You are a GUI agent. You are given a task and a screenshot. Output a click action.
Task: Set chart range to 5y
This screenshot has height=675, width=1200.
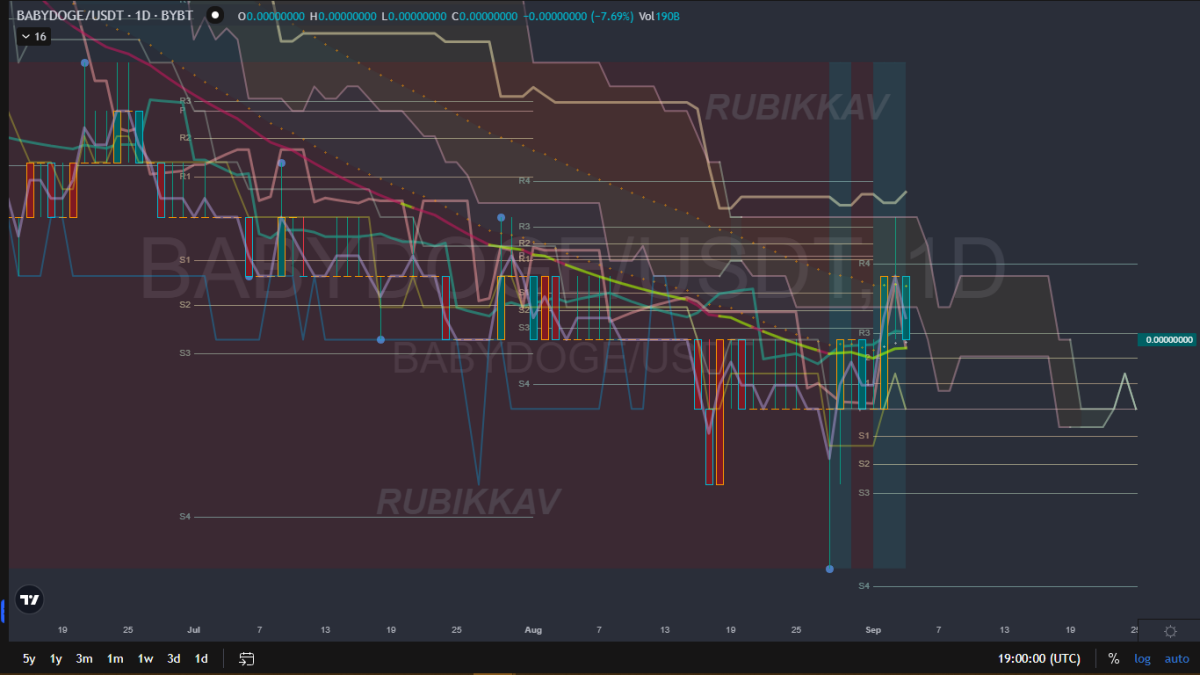pos(29,659)
